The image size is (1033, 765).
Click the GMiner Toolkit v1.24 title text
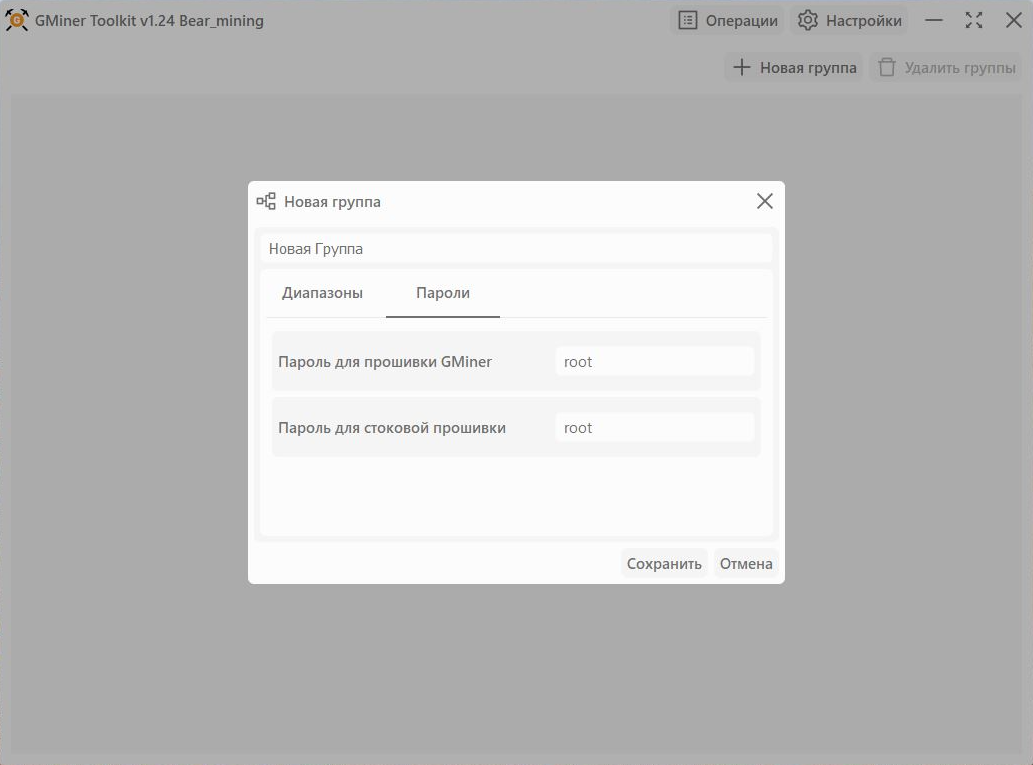(149, 20)
